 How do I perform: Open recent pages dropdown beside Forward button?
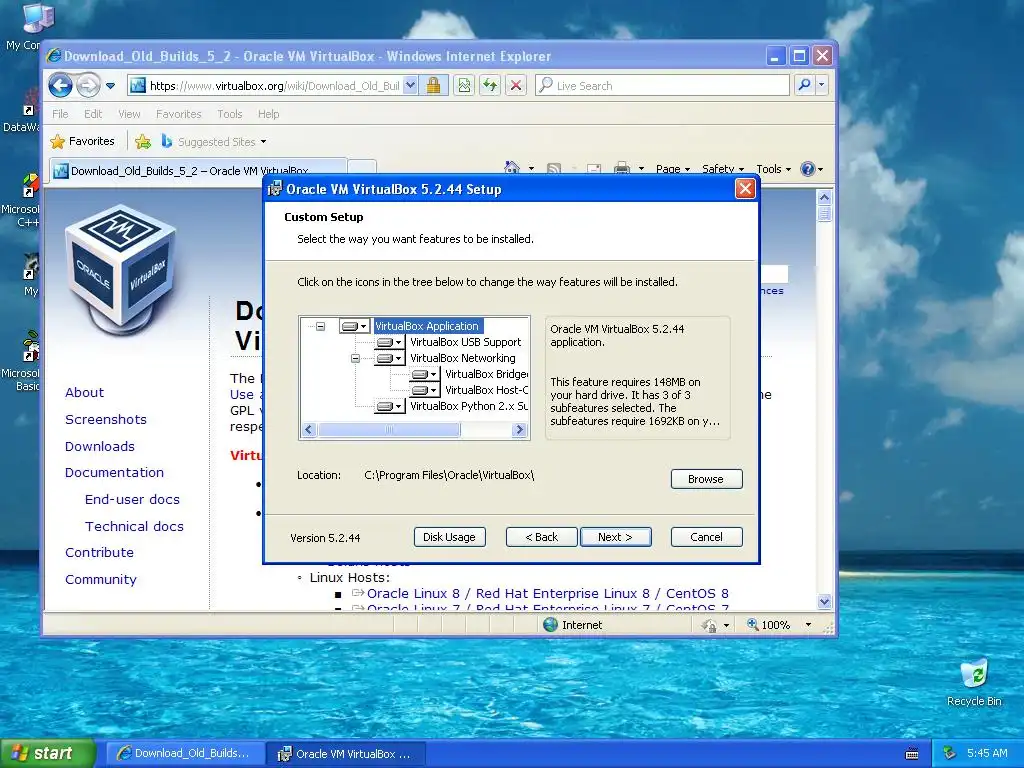[x=110, y=86]
